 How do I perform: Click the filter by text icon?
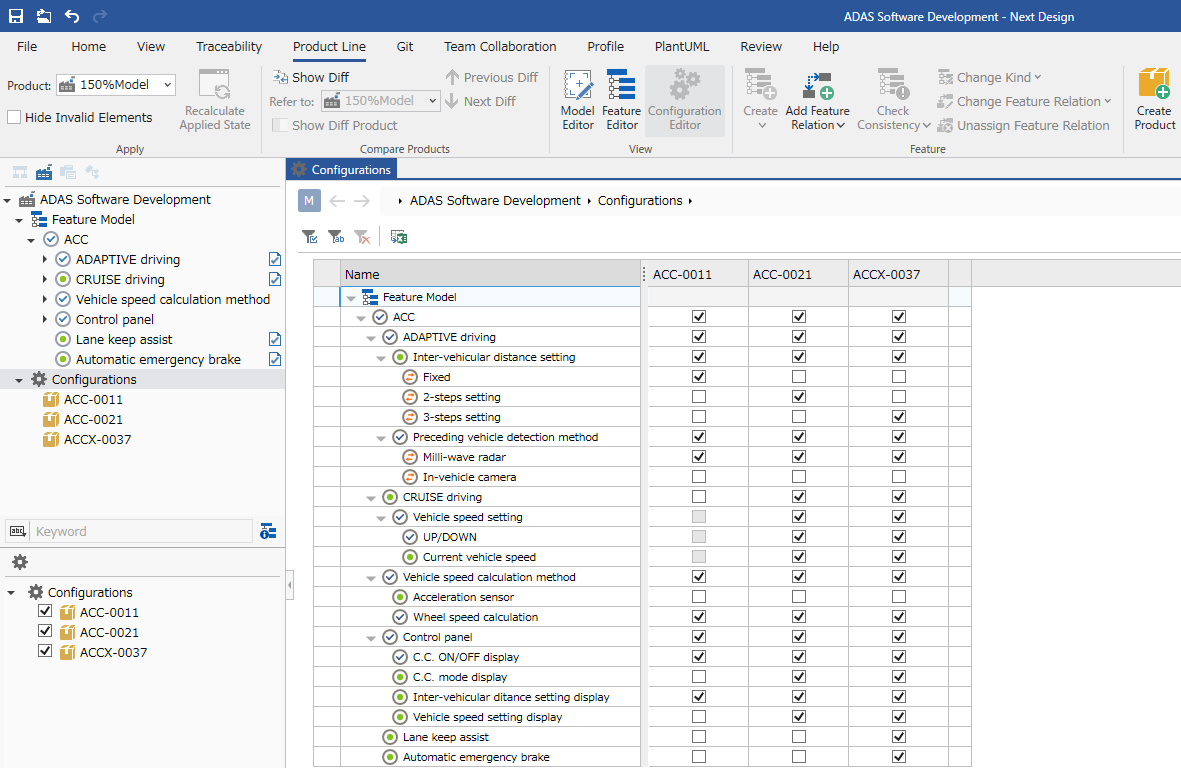336,237
